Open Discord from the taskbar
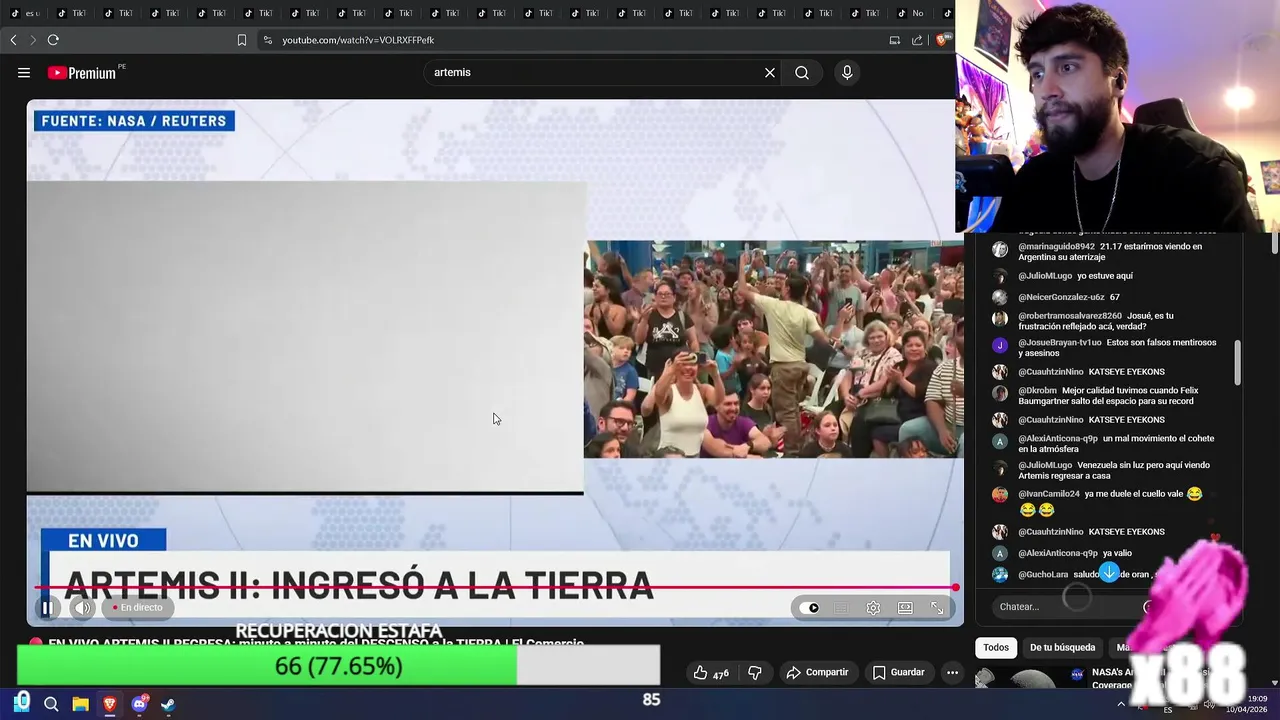Image resolution: width=1280 pixels, height=720 pixels. click(x=139, y=704)
